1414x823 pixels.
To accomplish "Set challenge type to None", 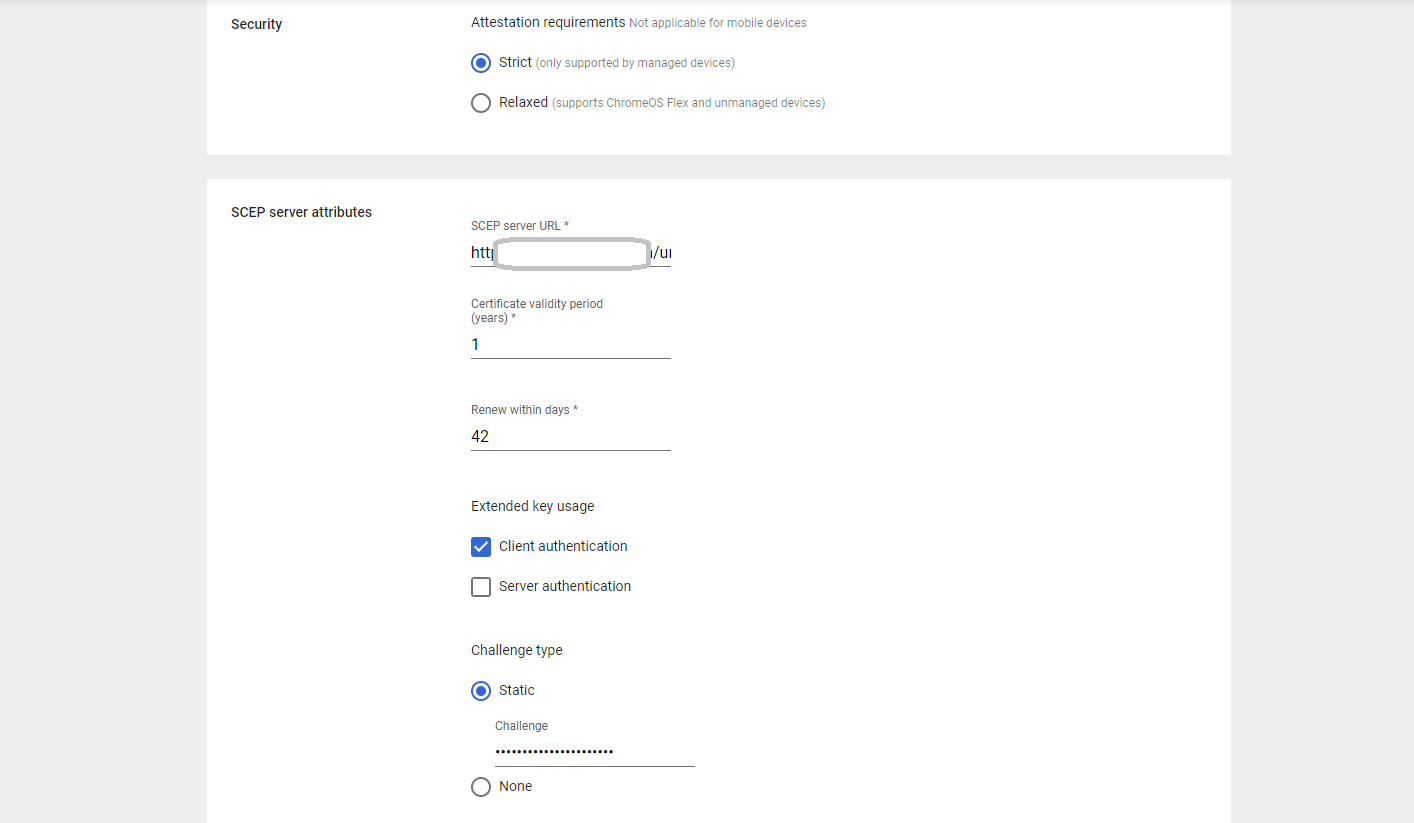I will (481, 787).
